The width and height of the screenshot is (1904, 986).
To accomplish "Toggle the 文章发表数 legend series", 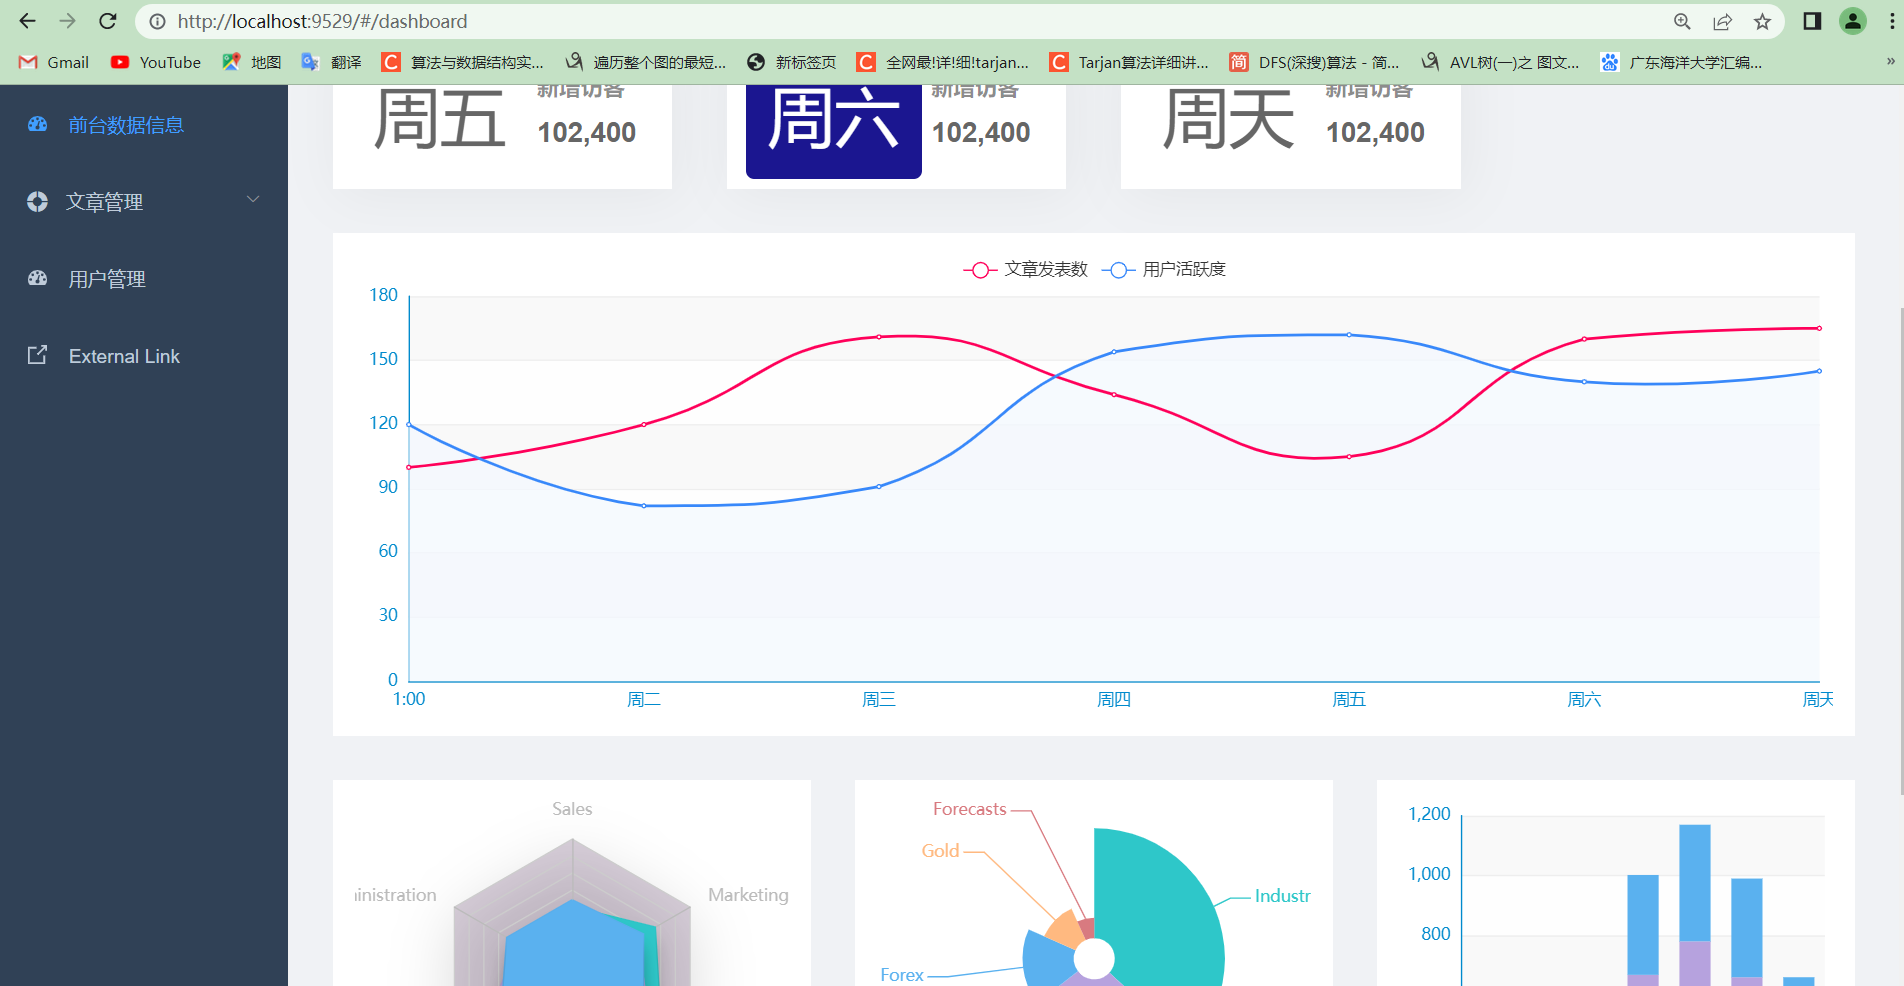I will [x=1025, y=270].
